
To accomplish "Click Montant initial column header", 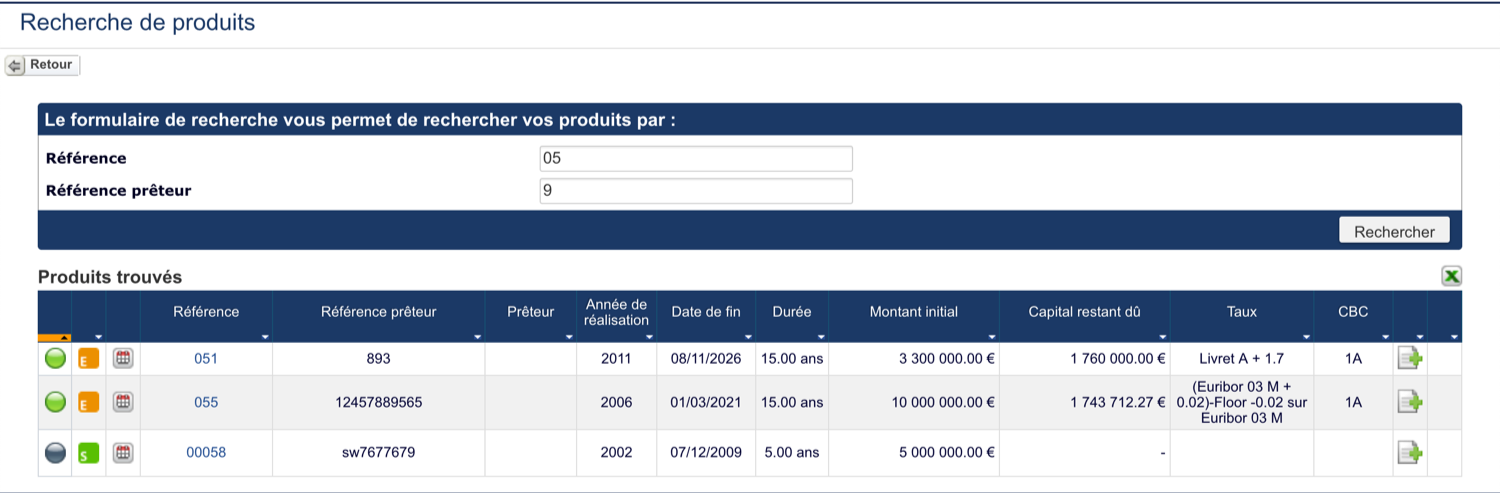I will (914, 312).
